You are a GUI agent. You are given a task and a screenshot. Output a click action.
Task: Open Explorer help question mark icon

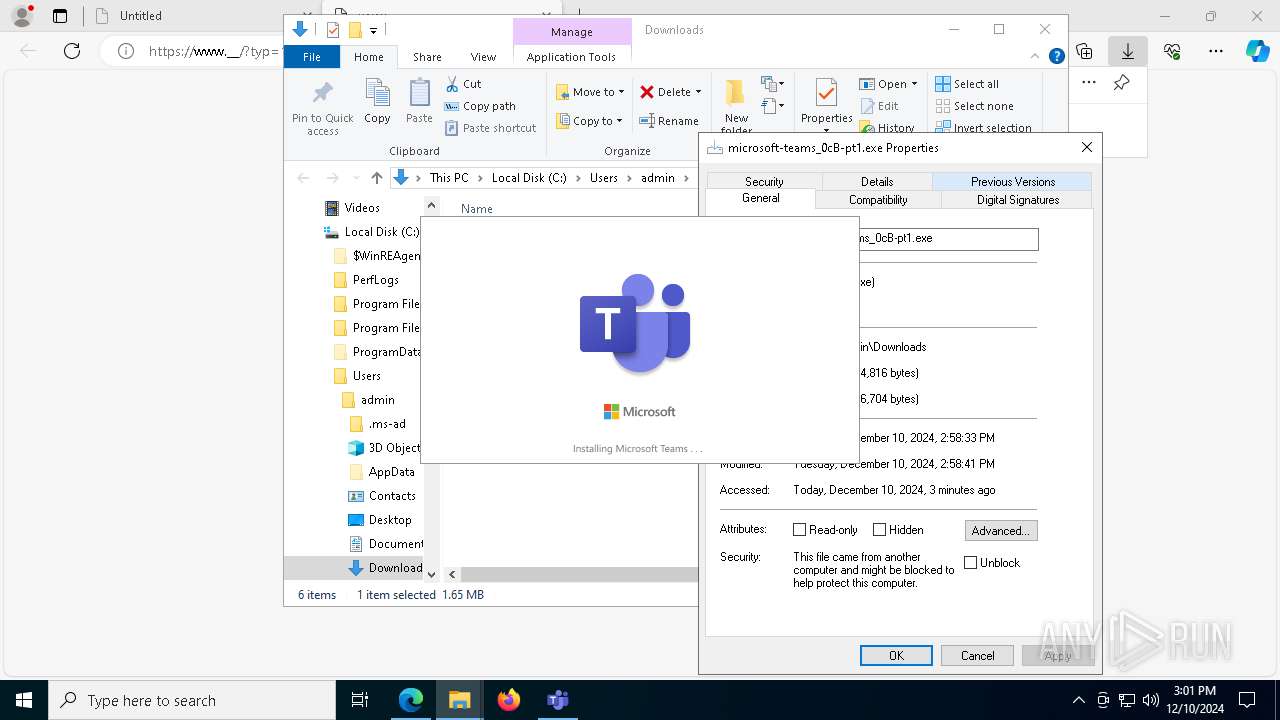click(x=1056, y=57)
